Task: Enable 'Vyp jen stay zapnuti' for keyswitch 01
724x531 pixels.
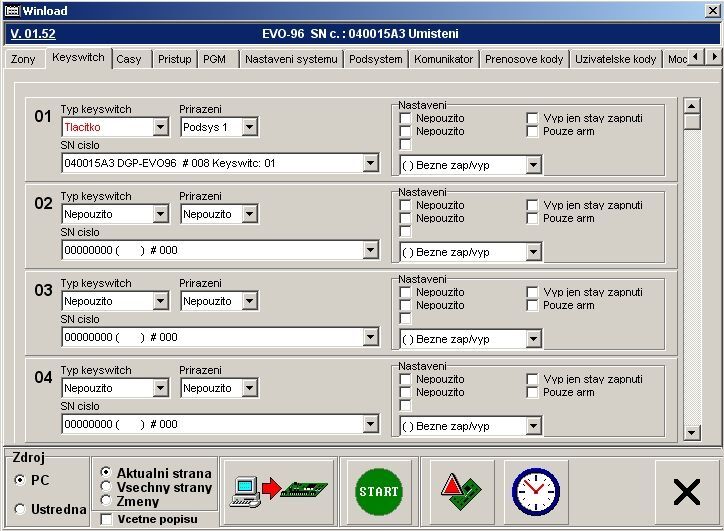Action: click(x=533, y=118)
